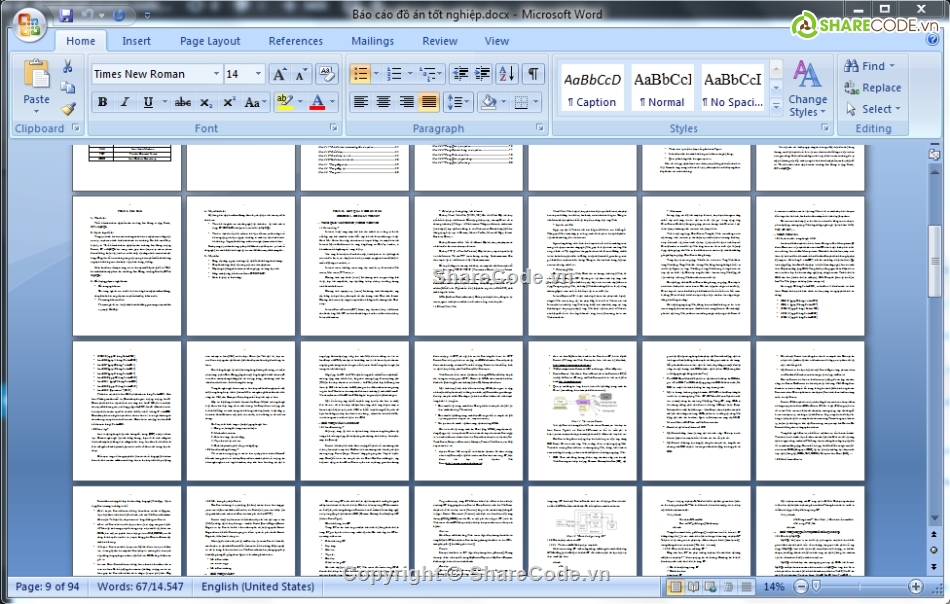This screenshot has width=950, height=604.
Task: Apply subscript formatting
Action: coord(206,102)
